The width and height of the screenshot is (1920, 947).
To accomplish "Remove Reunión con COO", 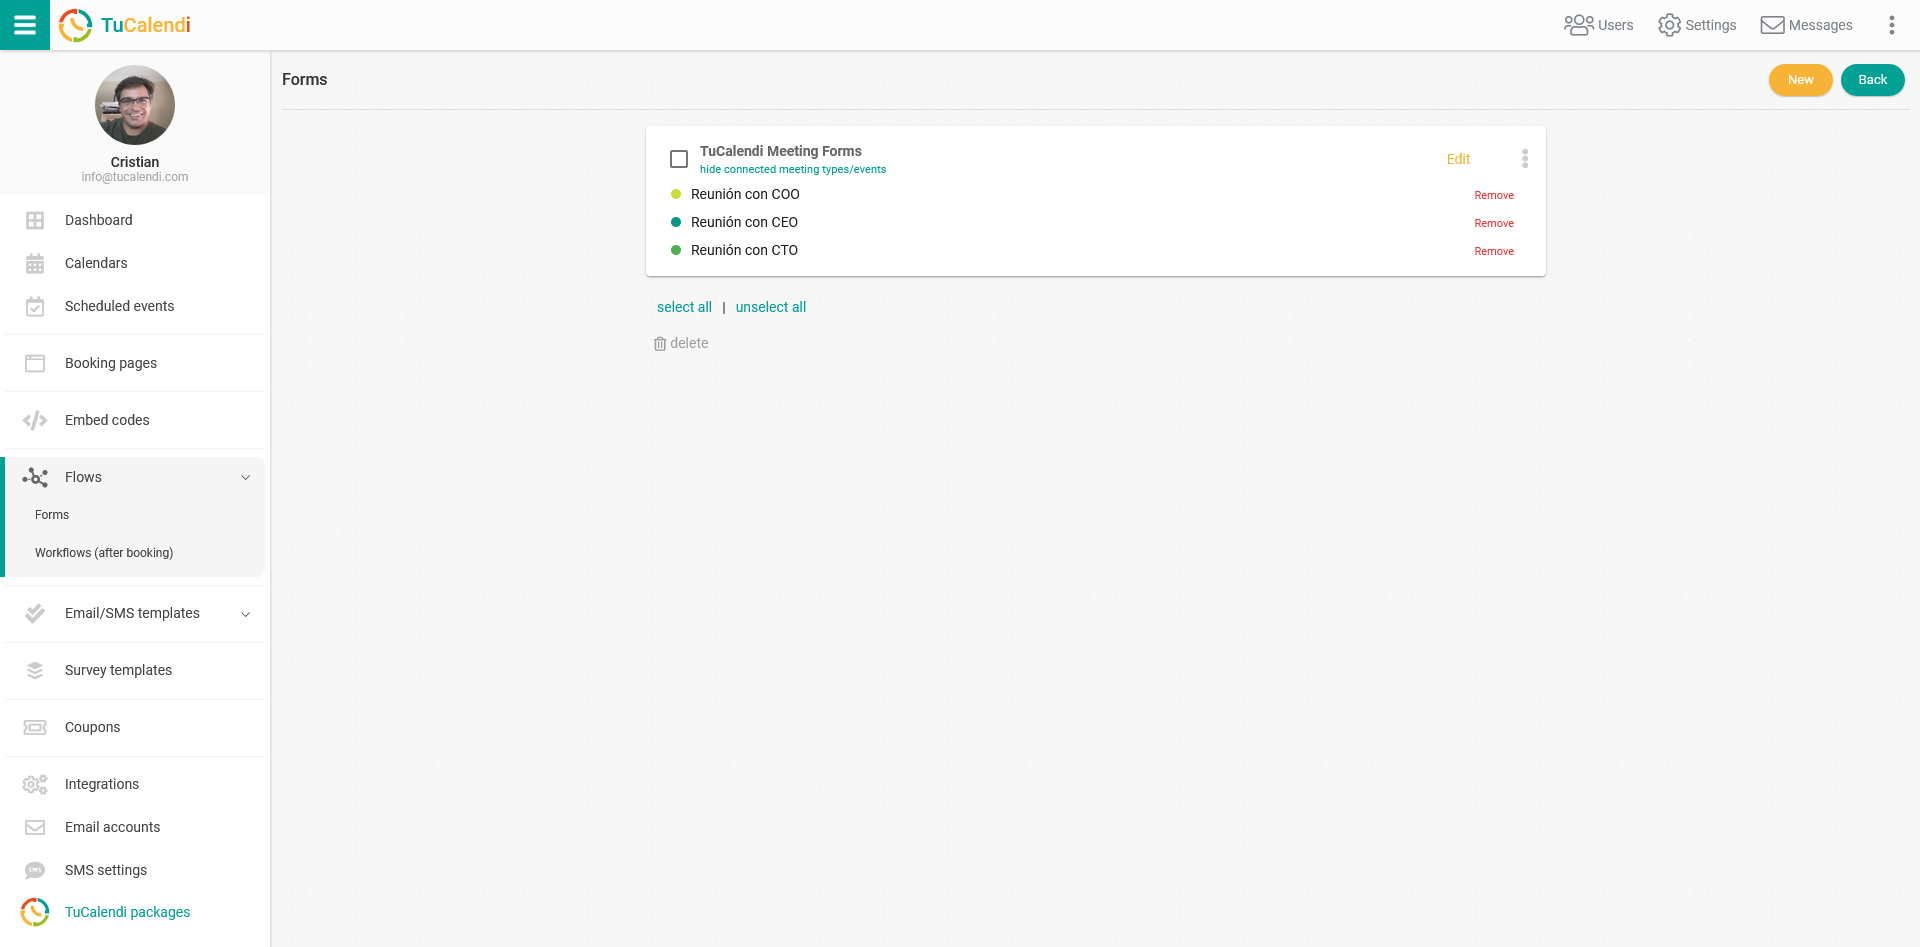I will [x=1494, y=195].
